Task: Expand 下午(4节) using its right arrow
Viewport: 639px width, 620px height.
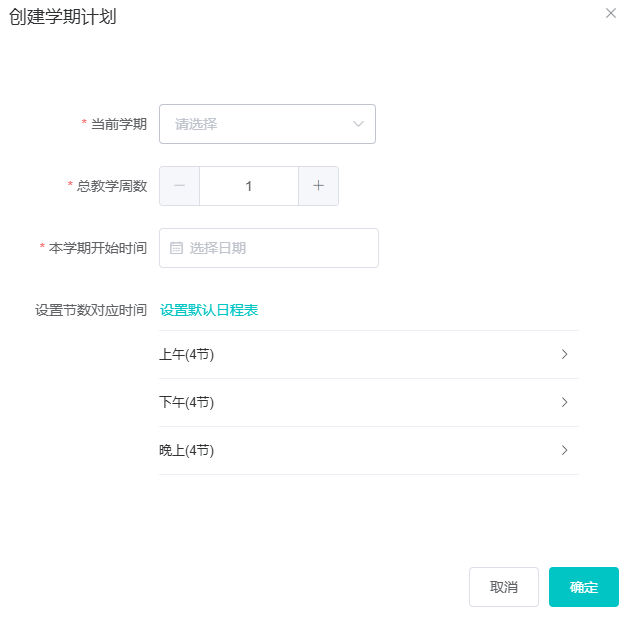Action: pos(564,402)
